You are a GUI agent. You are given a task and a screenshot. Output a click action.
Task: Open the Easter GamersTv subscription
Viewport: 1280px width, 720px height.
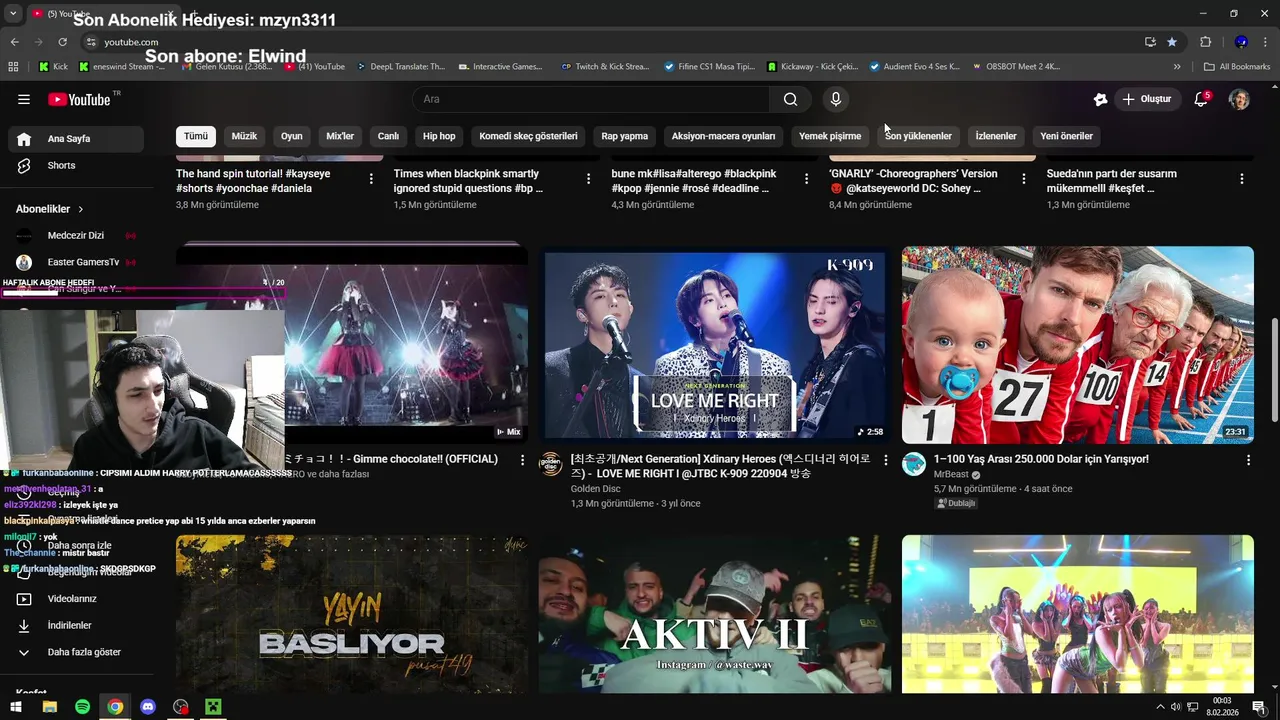(76, 262)
